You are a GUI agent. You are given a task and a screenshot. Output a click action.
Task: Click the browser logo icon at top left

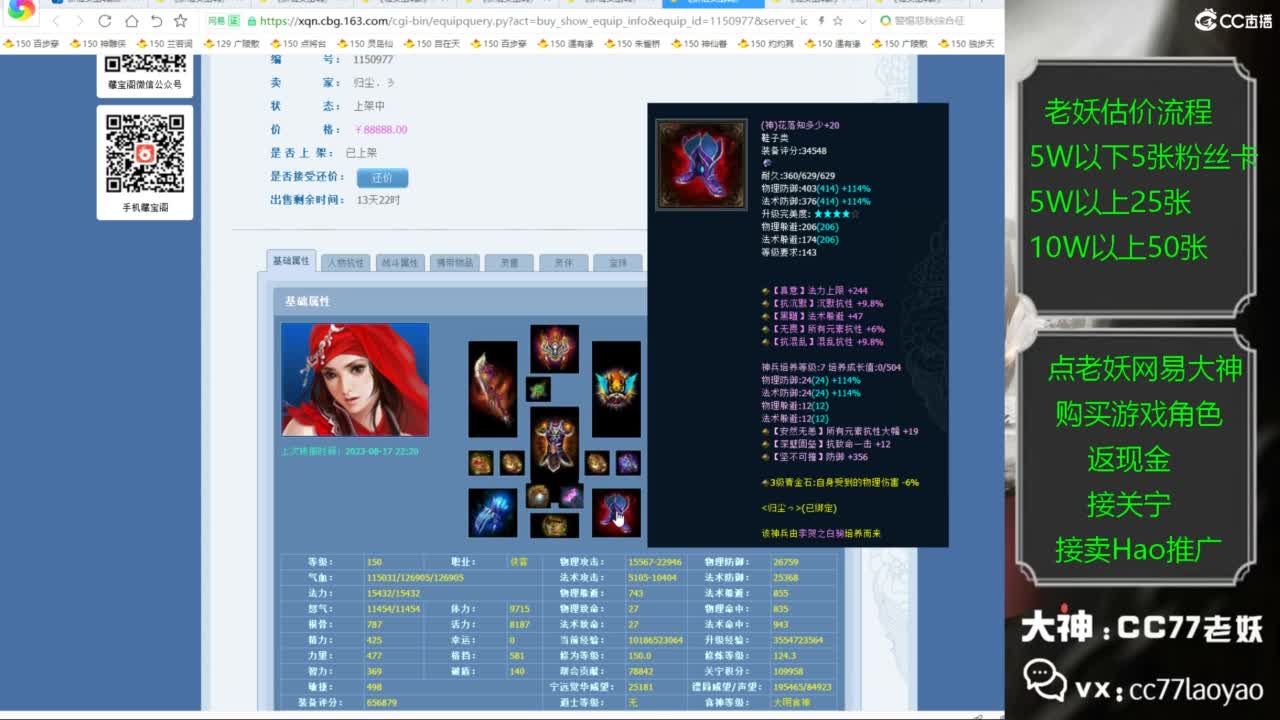coord(21,13)
